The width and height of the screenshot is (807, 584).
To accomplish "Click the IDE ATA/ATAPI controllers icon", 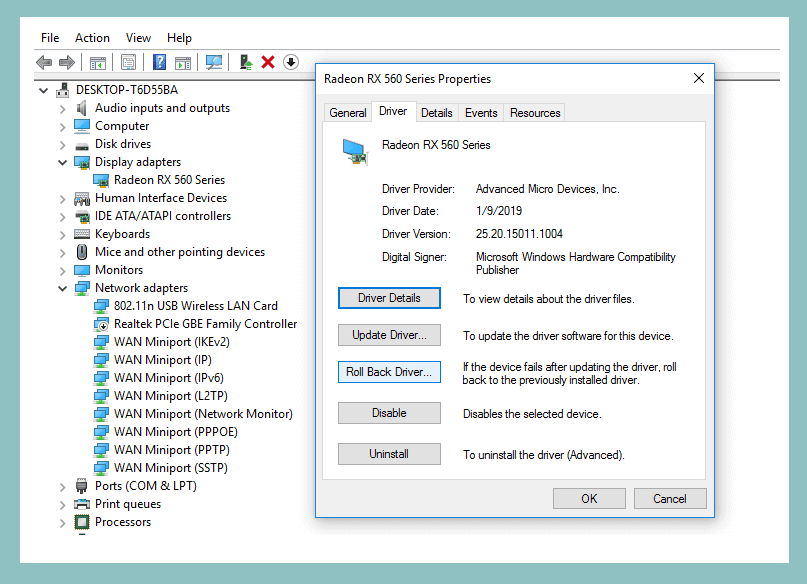I will (x=82, y=216).
